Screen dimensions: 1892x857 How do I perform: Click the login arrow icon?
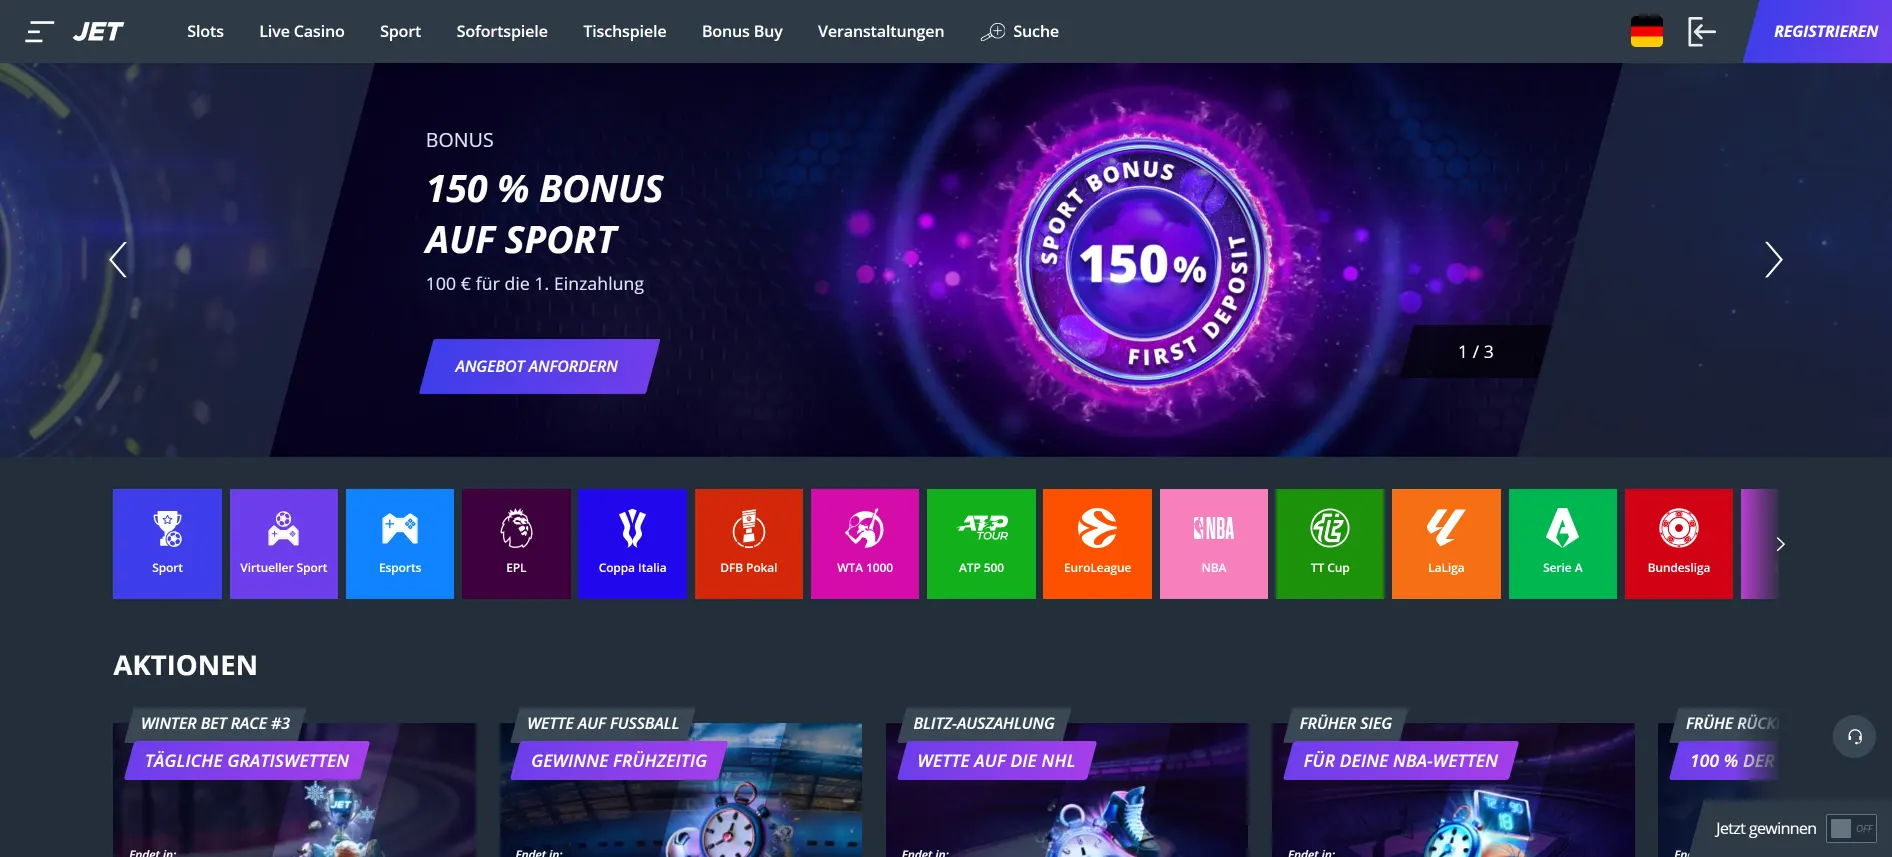pos(1701,32)
